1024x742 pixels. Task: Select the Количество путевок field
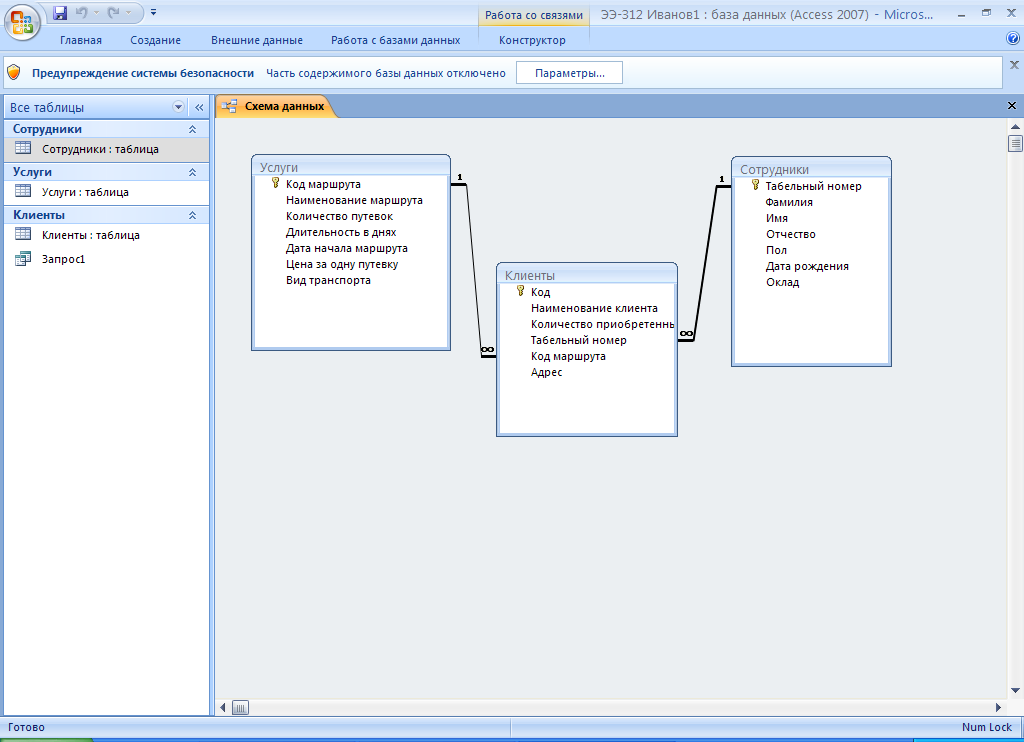coord(339,216)
